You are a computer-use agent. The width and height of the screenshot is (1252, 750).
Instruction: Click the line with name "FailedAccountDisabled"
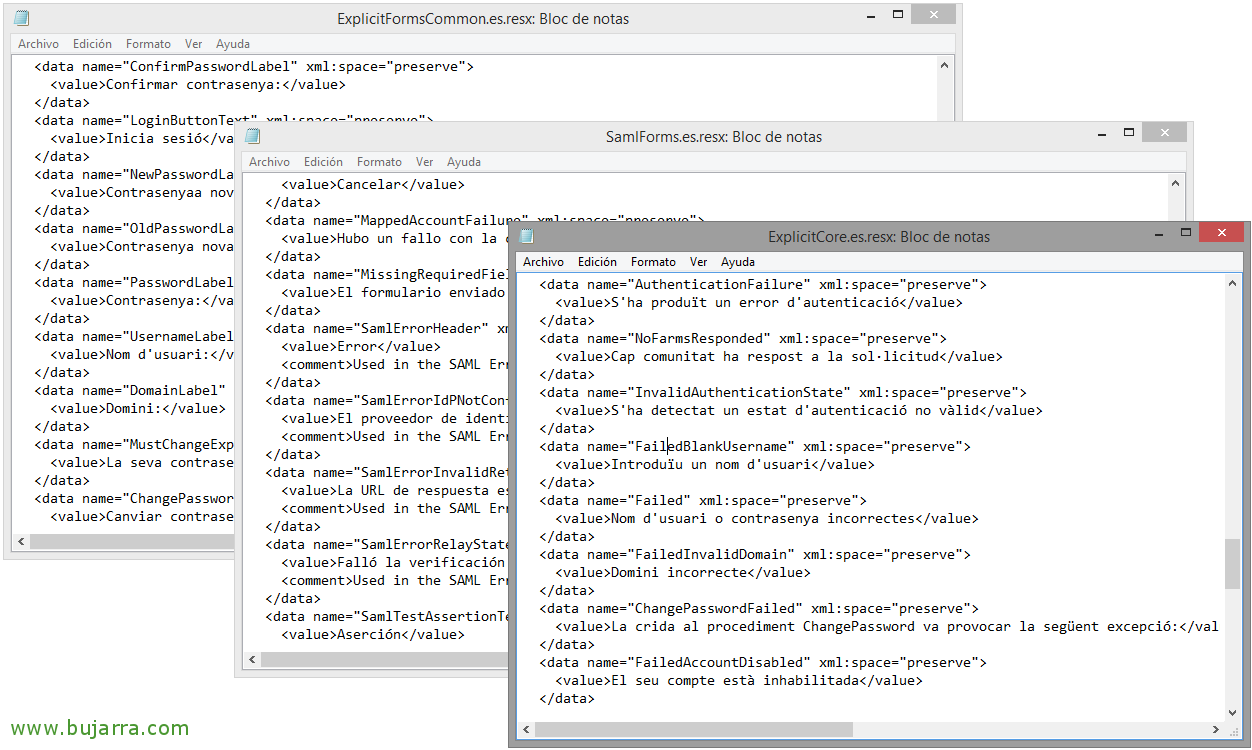point(763,663)
